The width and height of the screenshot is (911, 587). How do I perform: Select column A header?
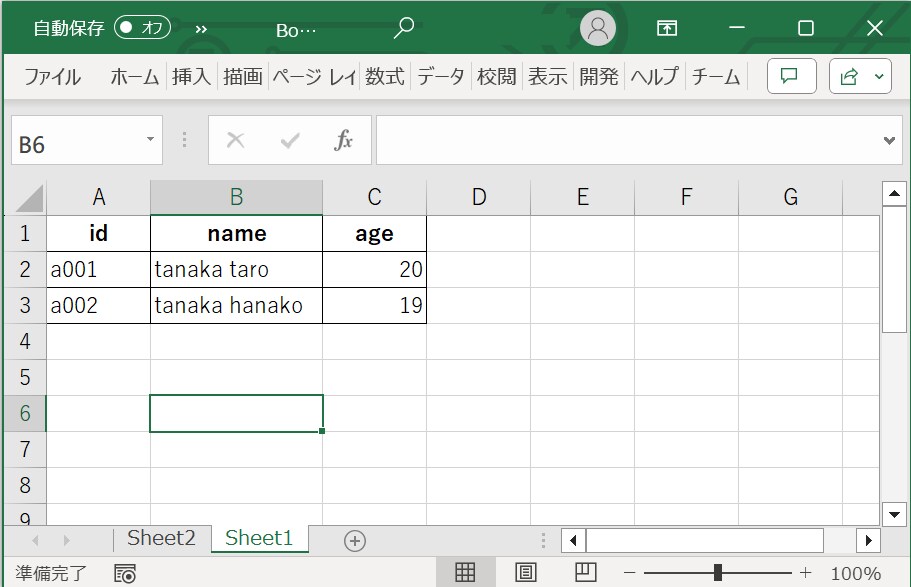99,197
